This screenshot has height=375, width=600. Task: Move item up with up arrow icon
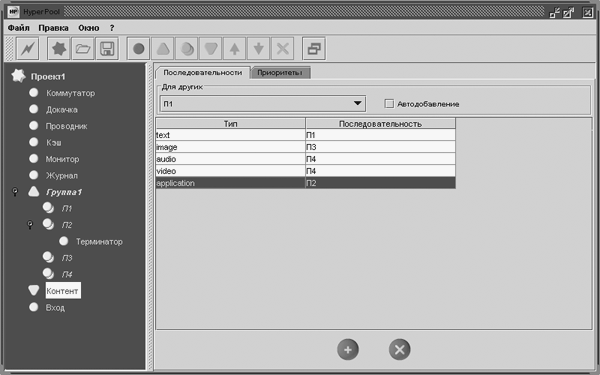click(235, 49)
